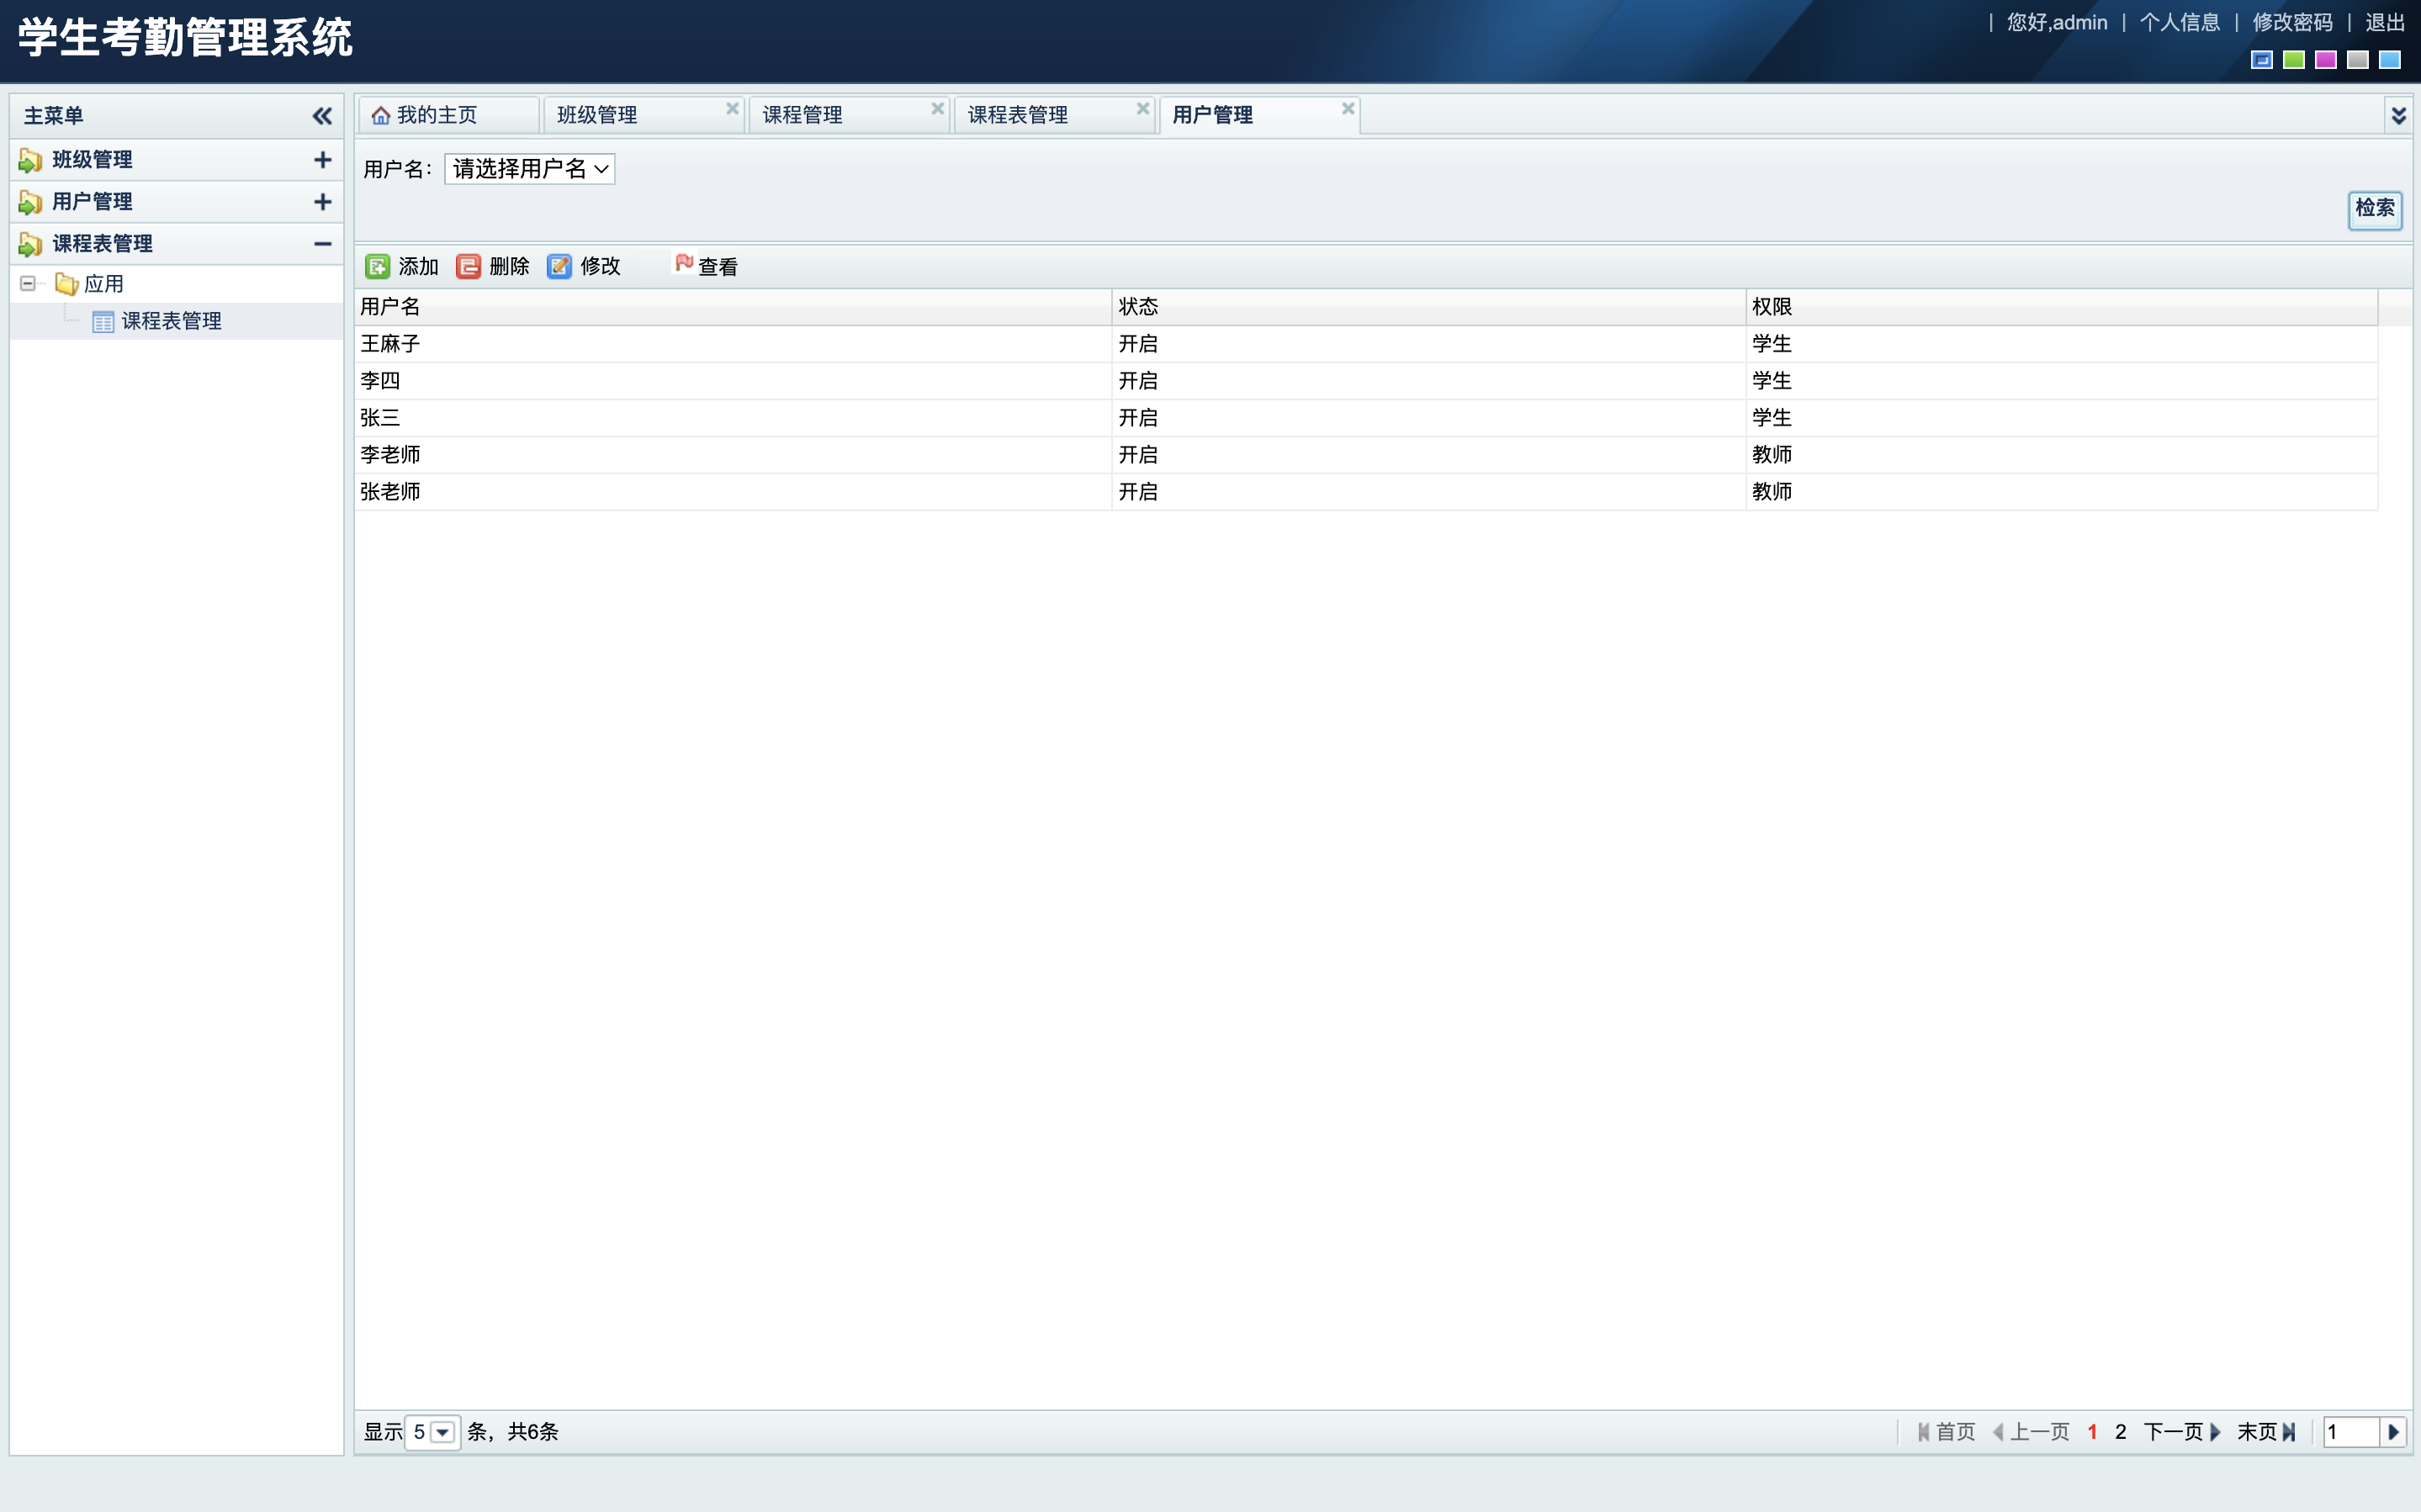Select the gray theme swatch
This screenshot has width=2421, height=1512.
2358,60
